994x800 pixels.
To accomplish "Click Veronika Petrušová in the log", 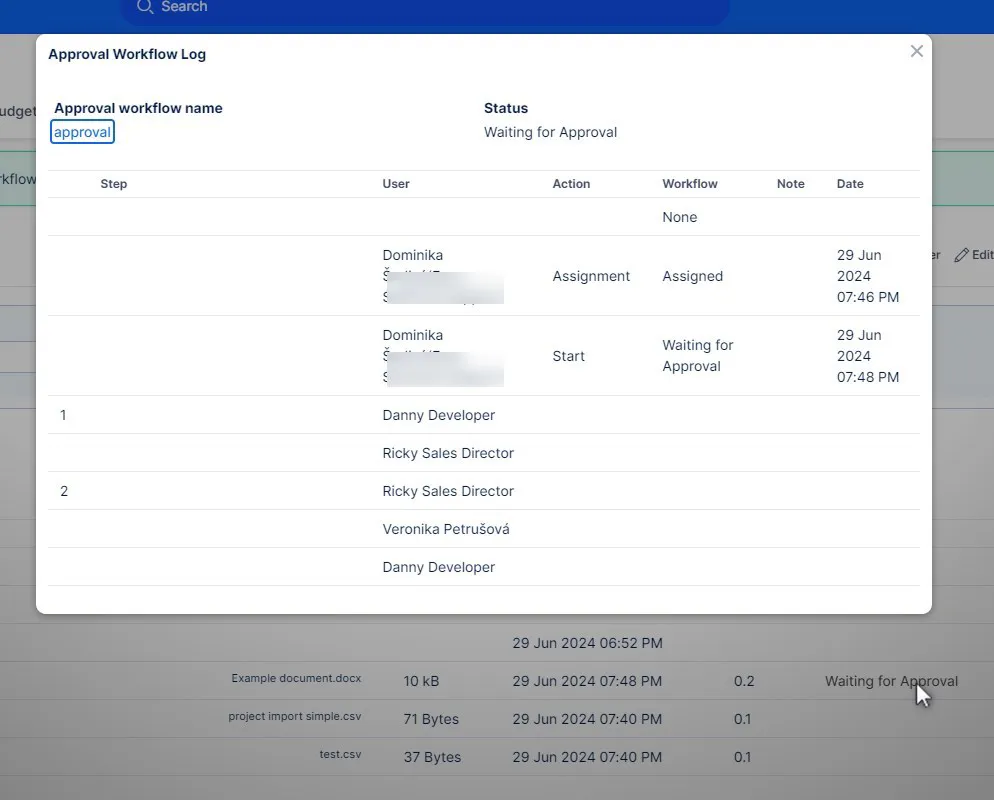I will click(x=445, y=529).
